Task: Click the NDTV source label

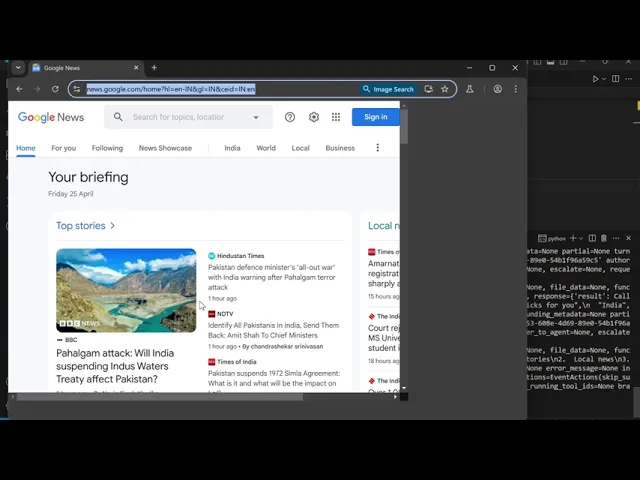Action: (x=225, y=314)
